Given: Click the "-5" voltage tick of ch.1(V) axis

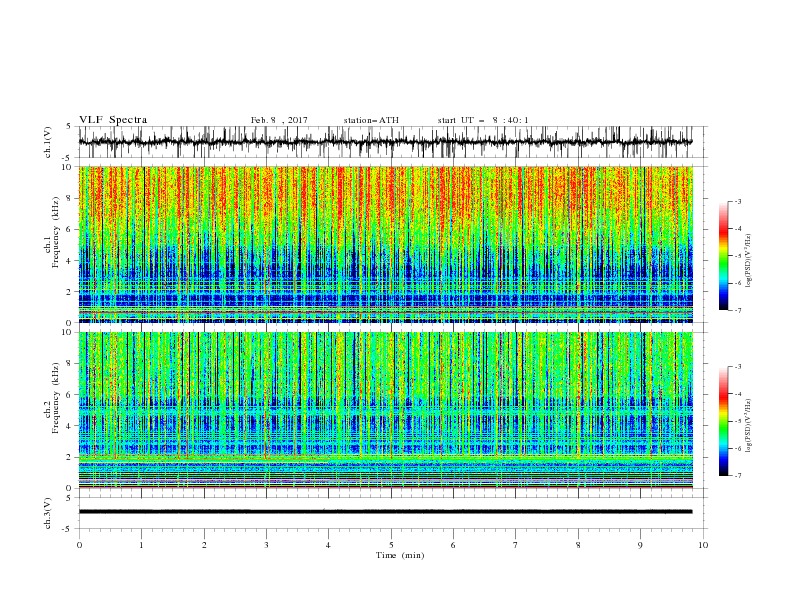Looking at the screenshot, I should click(68, 158).
